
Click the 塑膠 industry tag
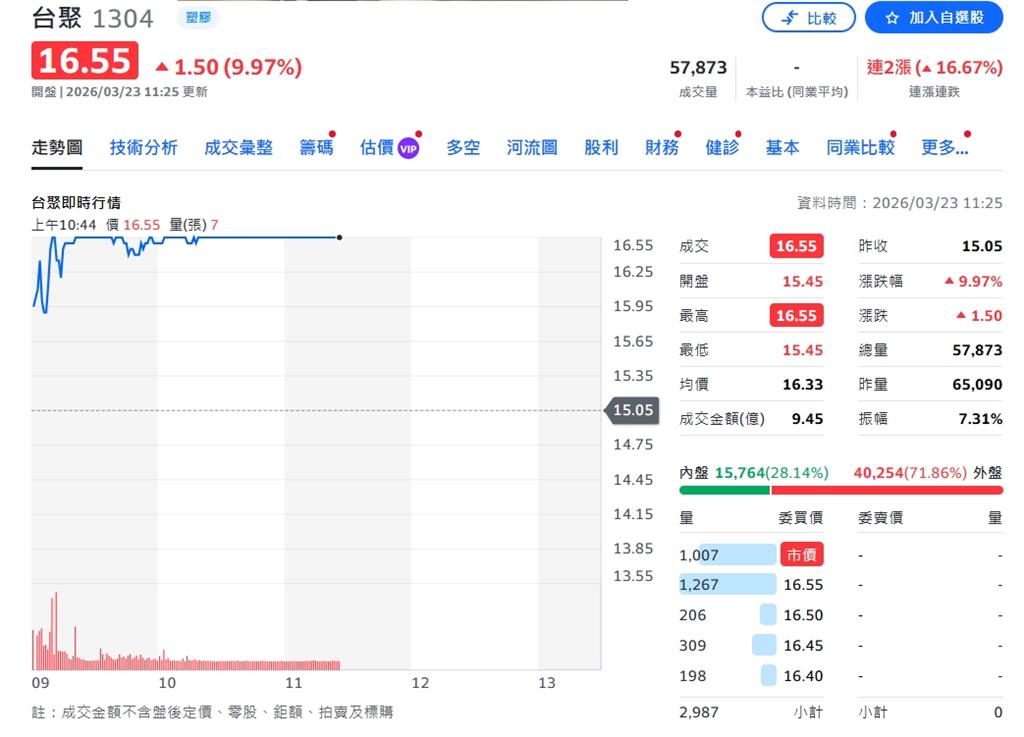197,17
